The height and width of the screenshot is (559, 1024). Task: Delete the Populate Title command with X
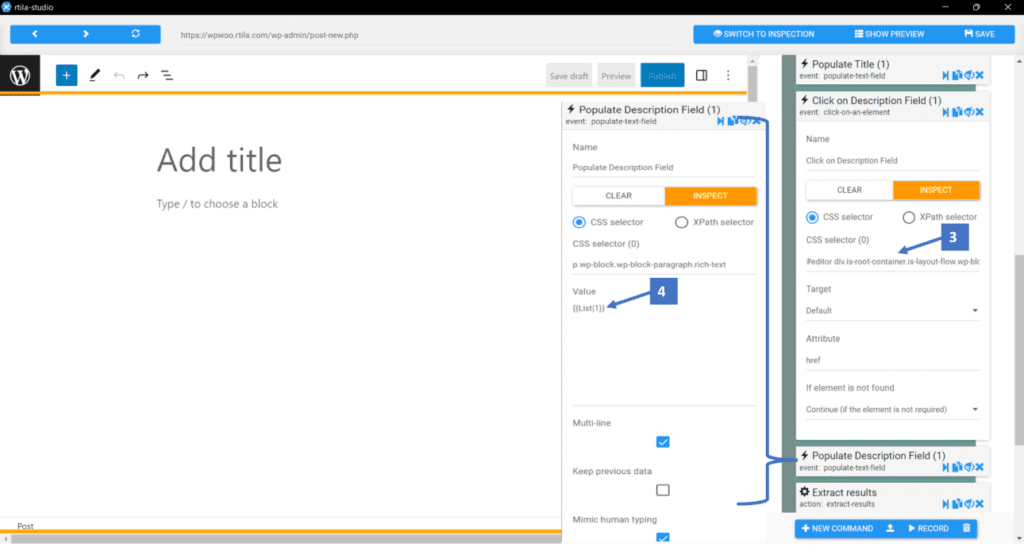980,76
